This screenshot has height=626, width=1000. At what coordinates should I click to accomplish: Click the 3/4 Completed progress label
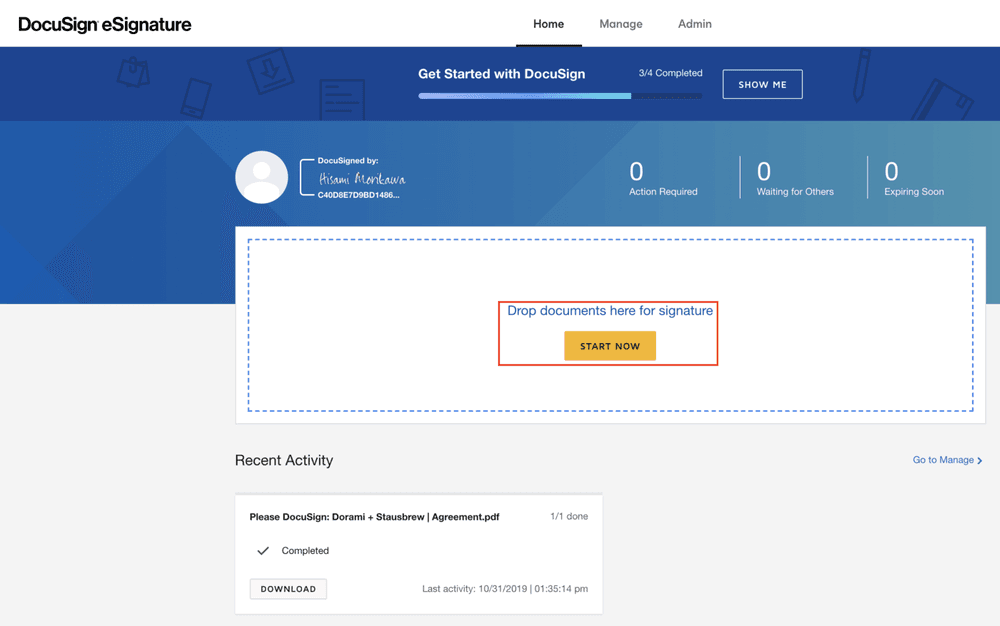tap(670, 73)
